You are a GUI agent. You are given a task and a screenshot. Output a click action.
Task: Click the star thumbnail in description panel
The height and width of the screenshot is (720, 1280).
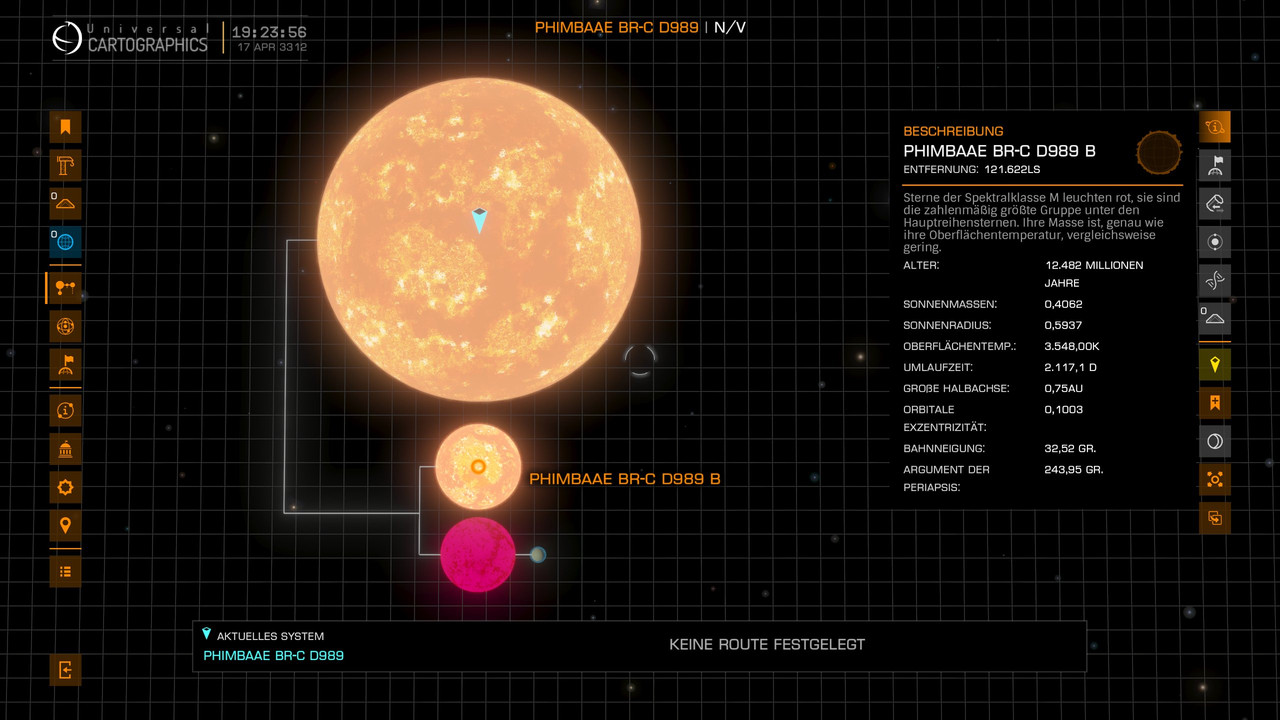click(x=1159, y=152)
